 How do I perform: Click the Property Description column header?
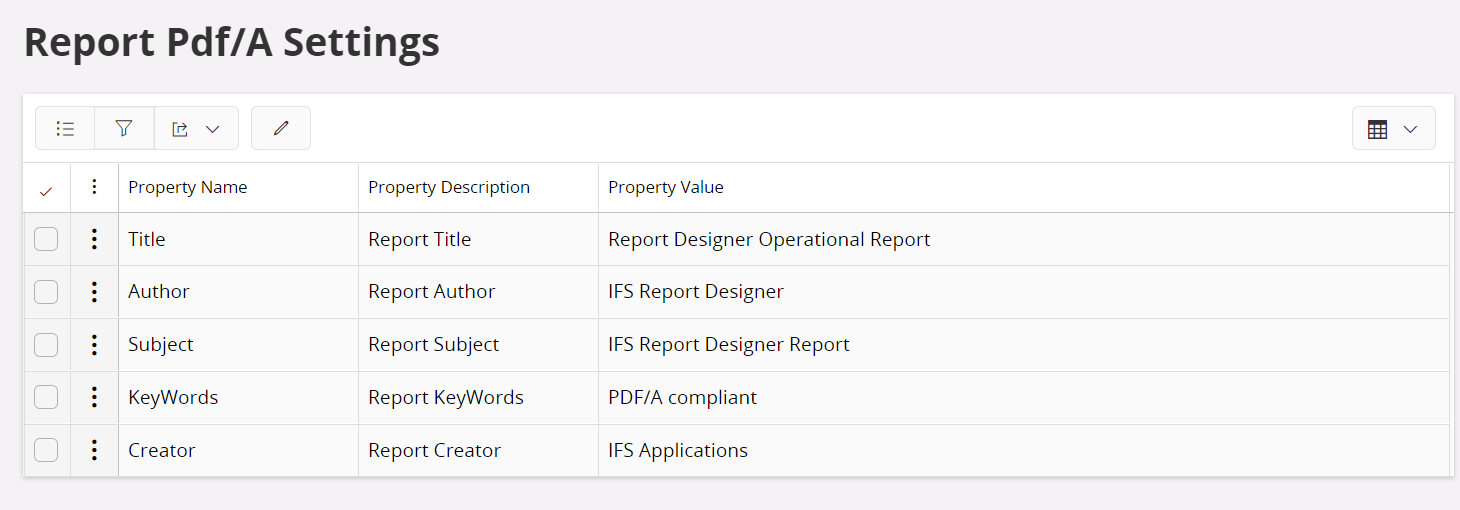[449, 187]
